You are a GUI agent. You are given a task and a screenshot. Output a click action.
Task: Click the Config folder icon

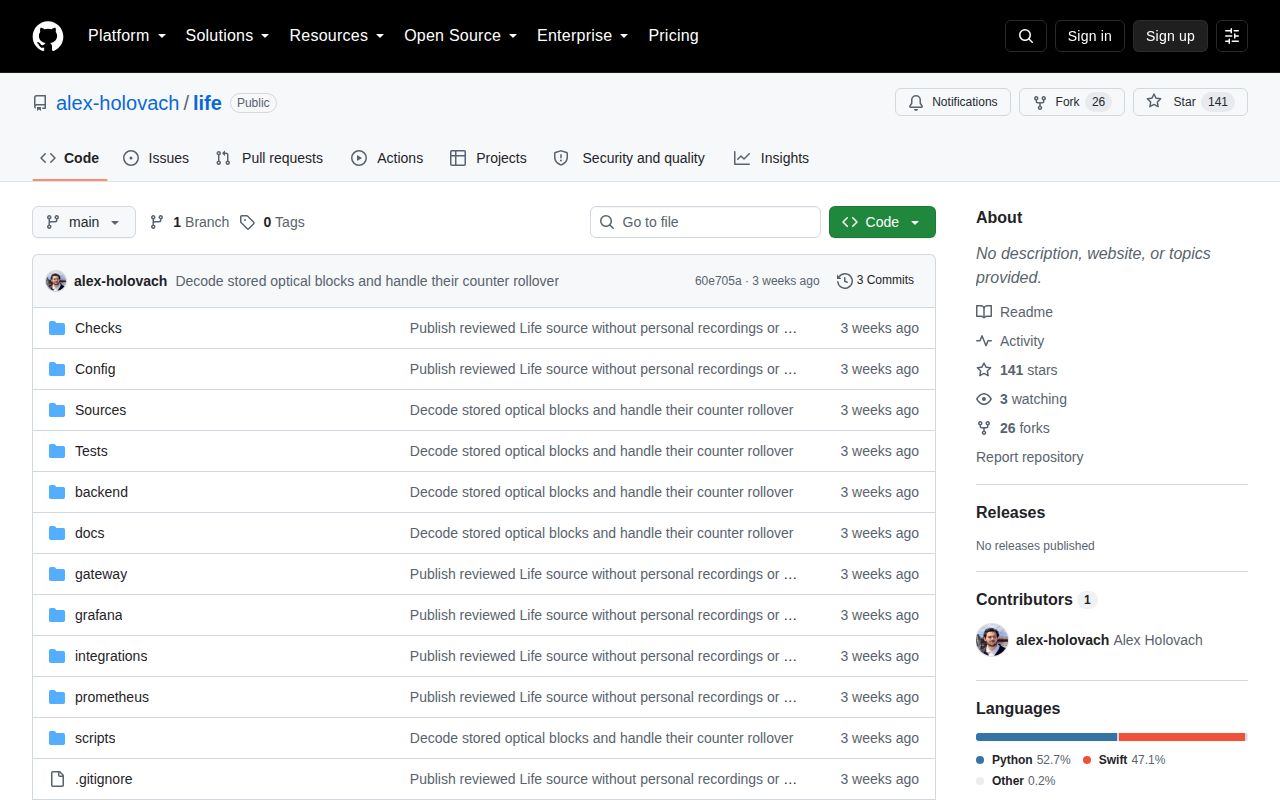point(57,369)
